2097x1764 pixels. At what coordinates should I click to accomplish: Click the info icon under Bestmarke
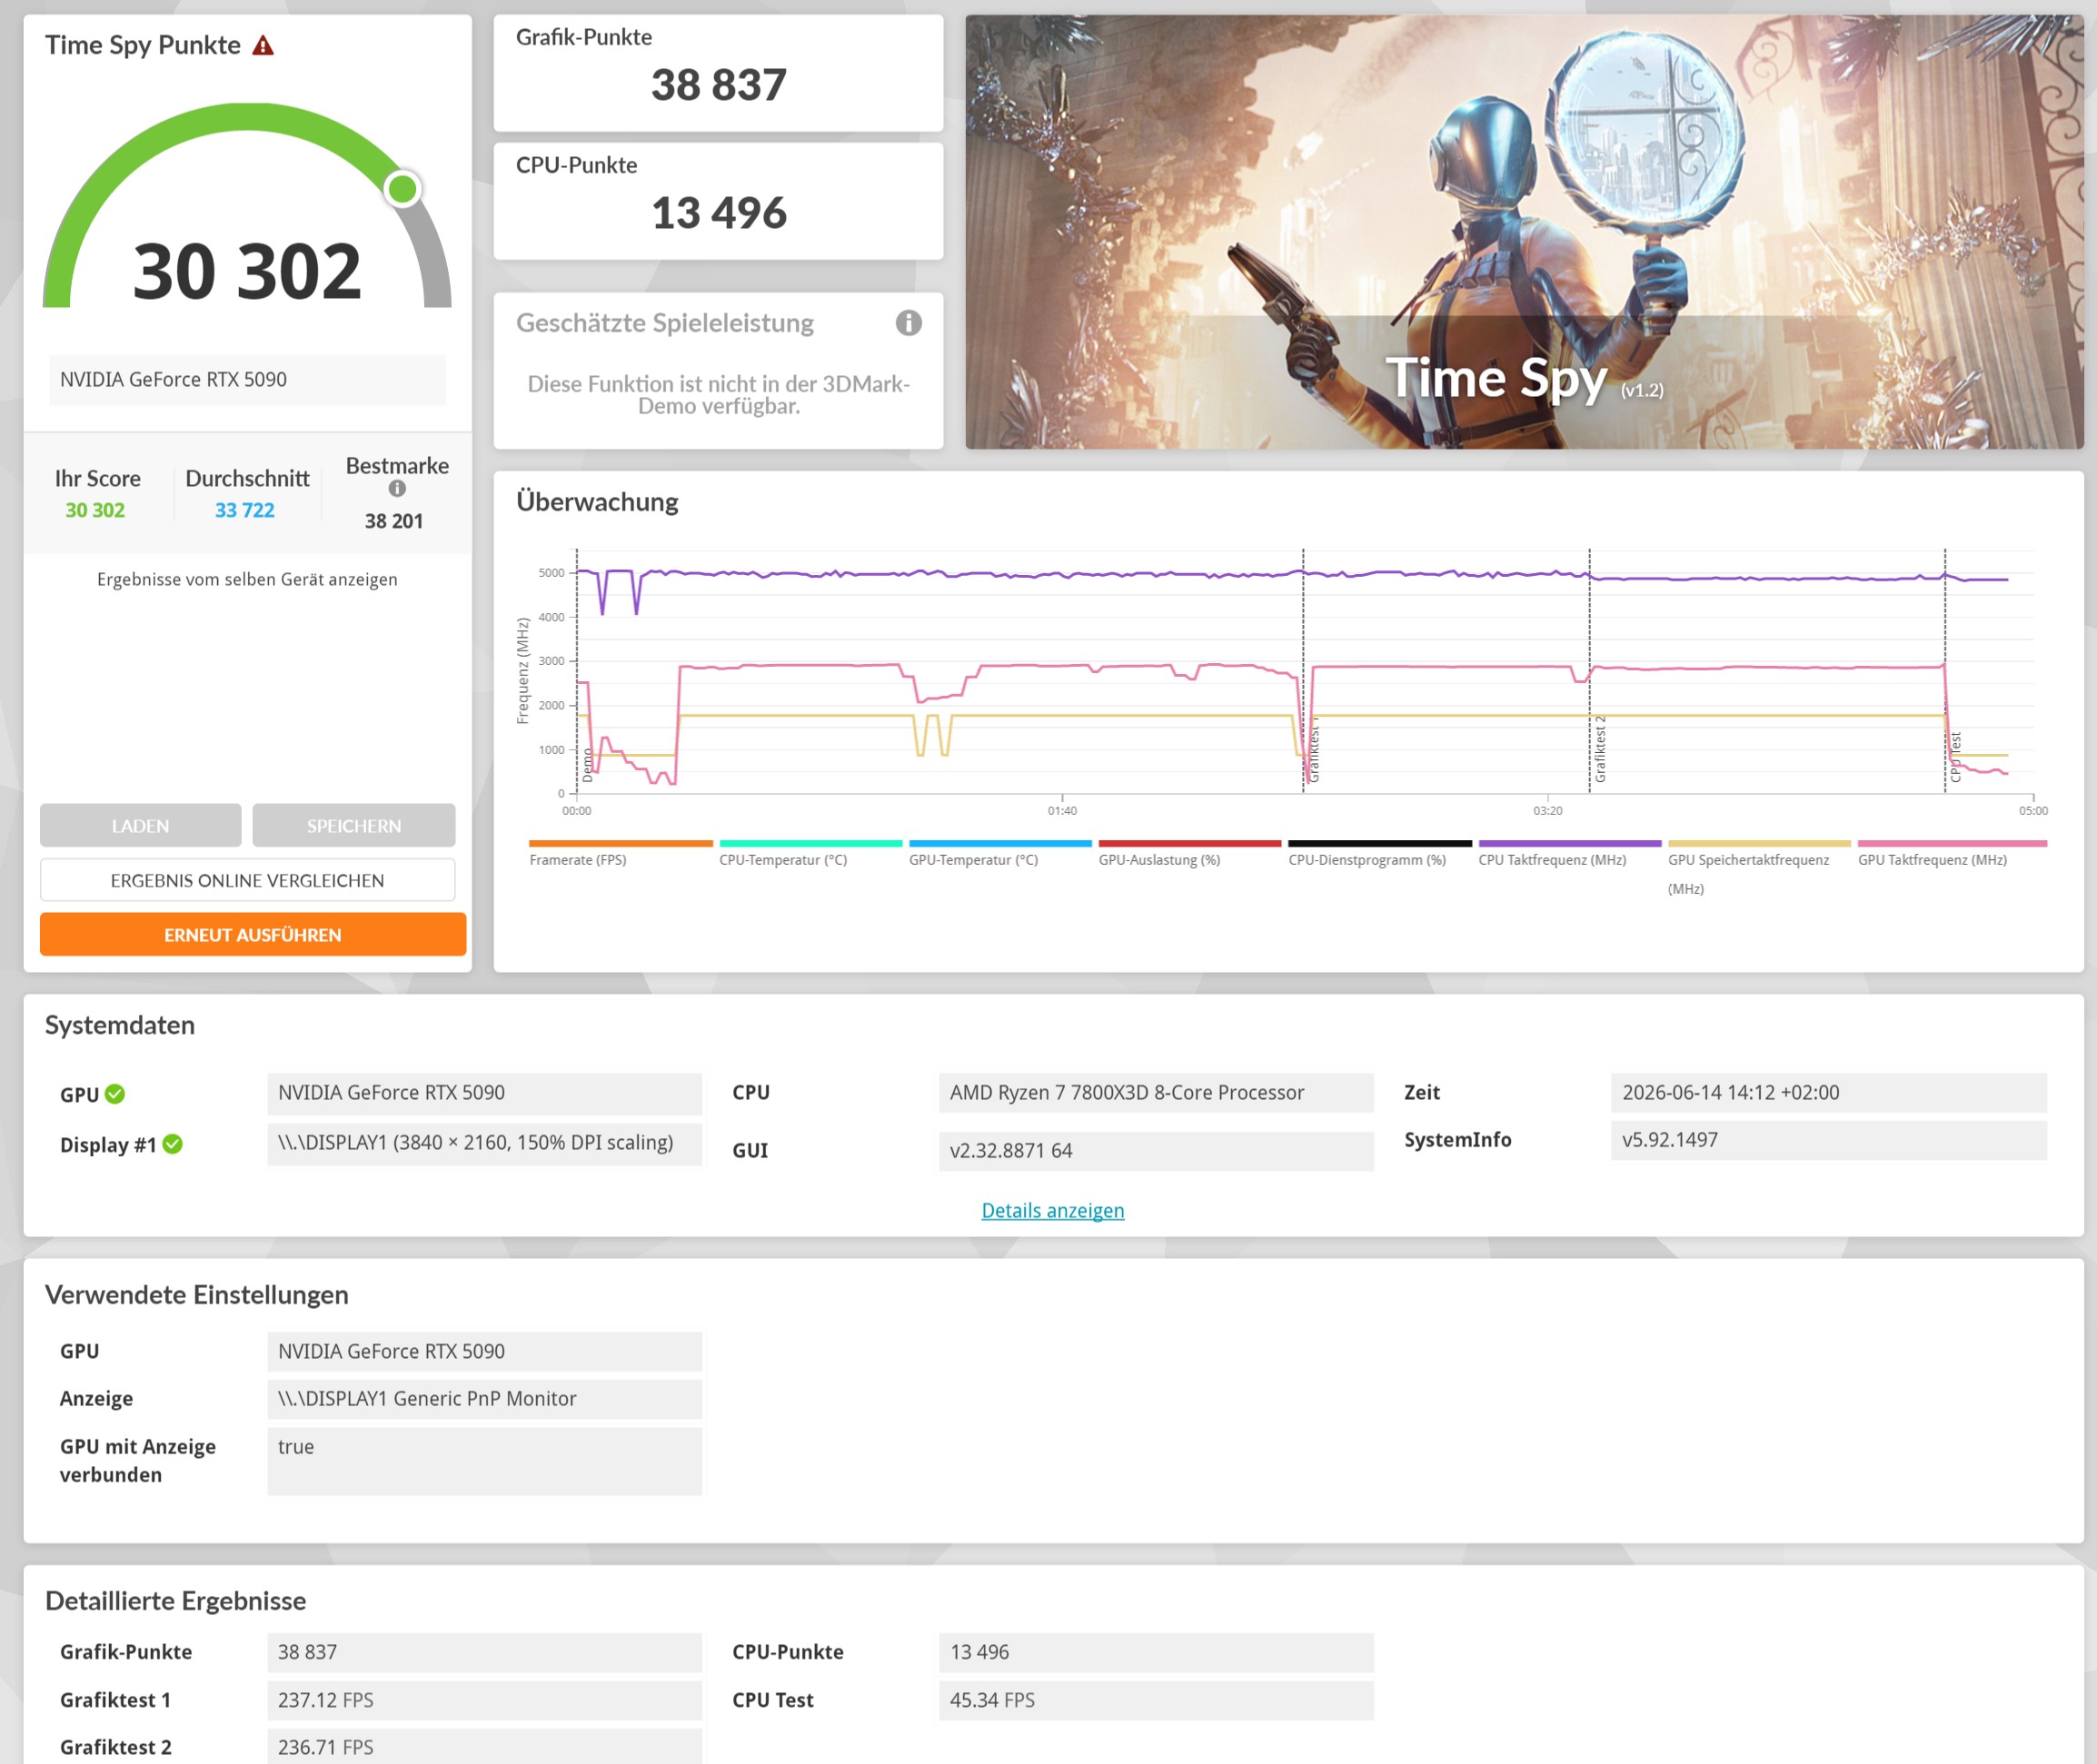coord(397,489)
